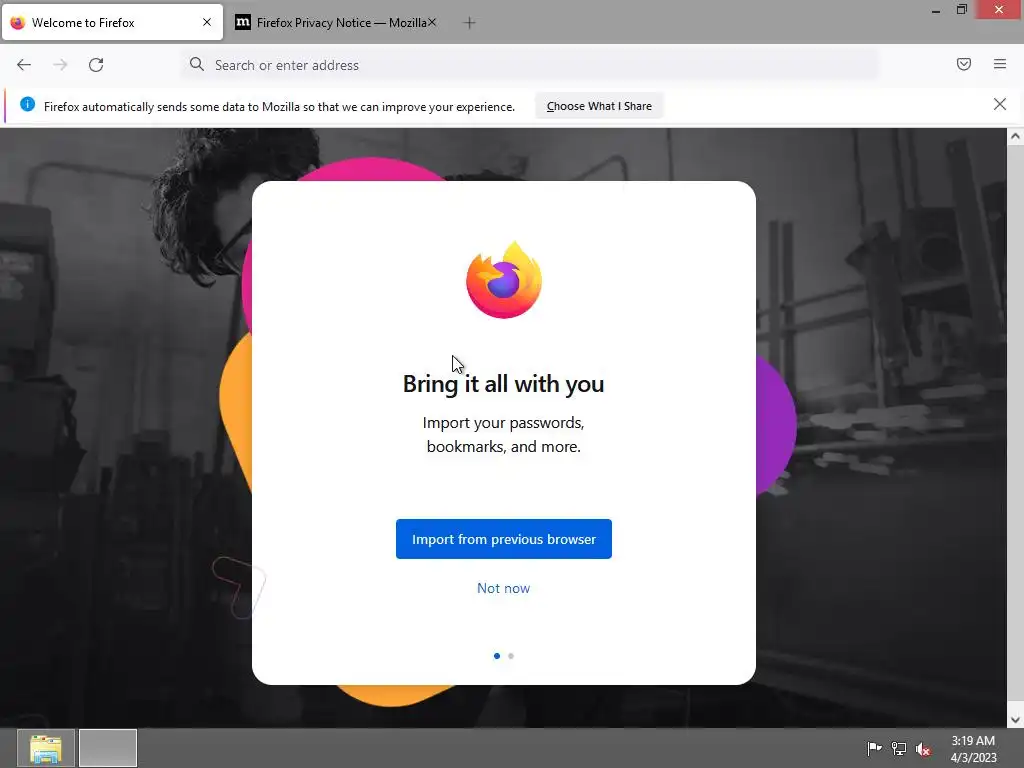Viewport: 1024px width, 768px height.
Task: Click the Firefox logo in welcome card
Action: point(504,280)
